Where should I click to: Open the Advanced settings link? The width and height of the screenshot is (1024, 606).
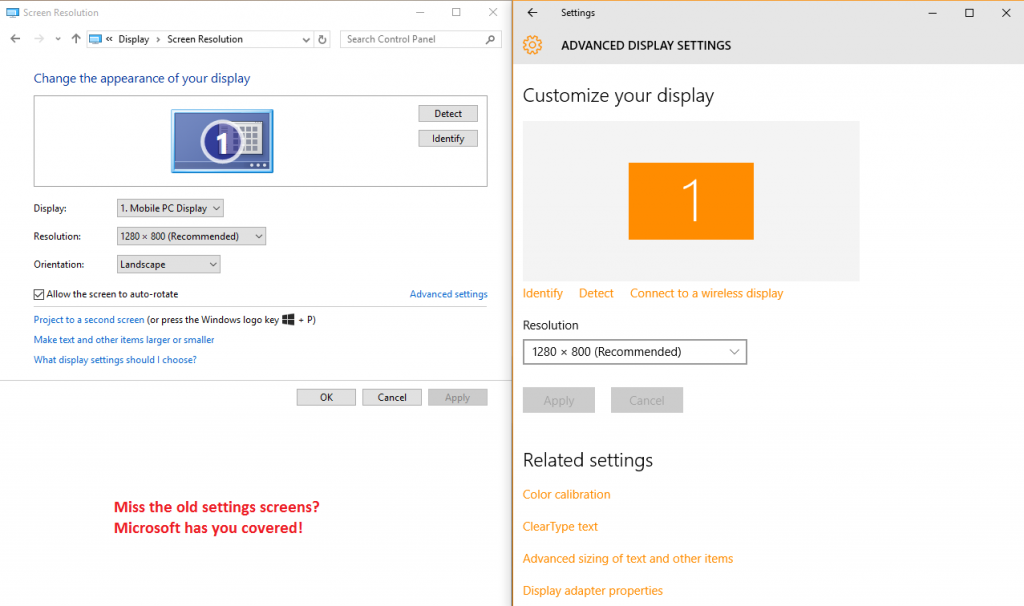tap(449, 294)
